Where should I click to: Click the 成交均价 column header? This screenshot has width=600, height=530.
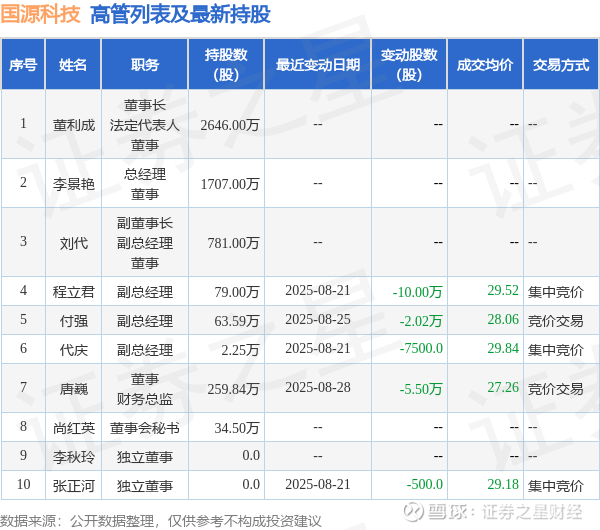485,64
